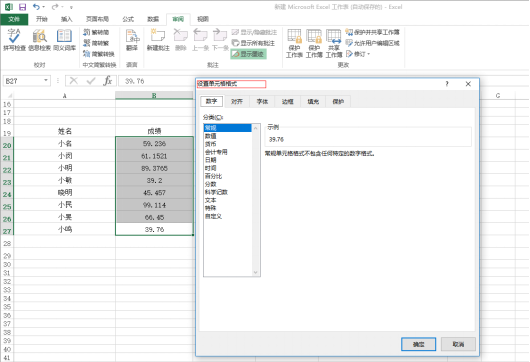
Task: Click the Redo arrow icon
Action: click(x=55, y=7)
